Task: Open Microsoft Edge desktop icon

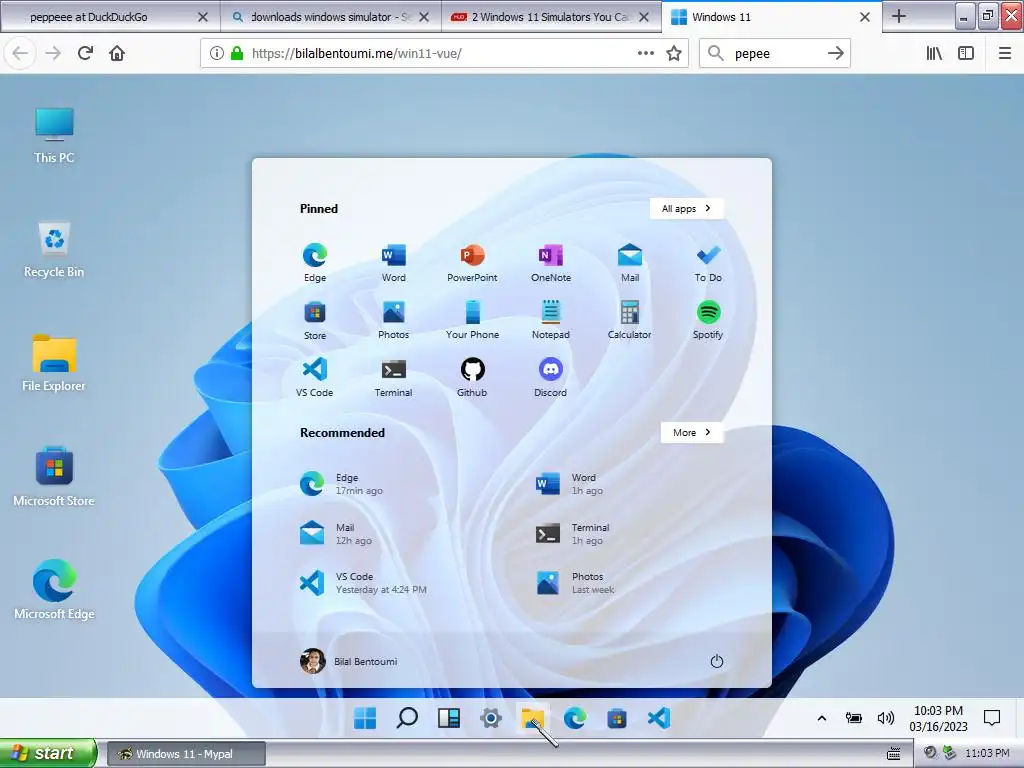Action: (x=54, y=590)
